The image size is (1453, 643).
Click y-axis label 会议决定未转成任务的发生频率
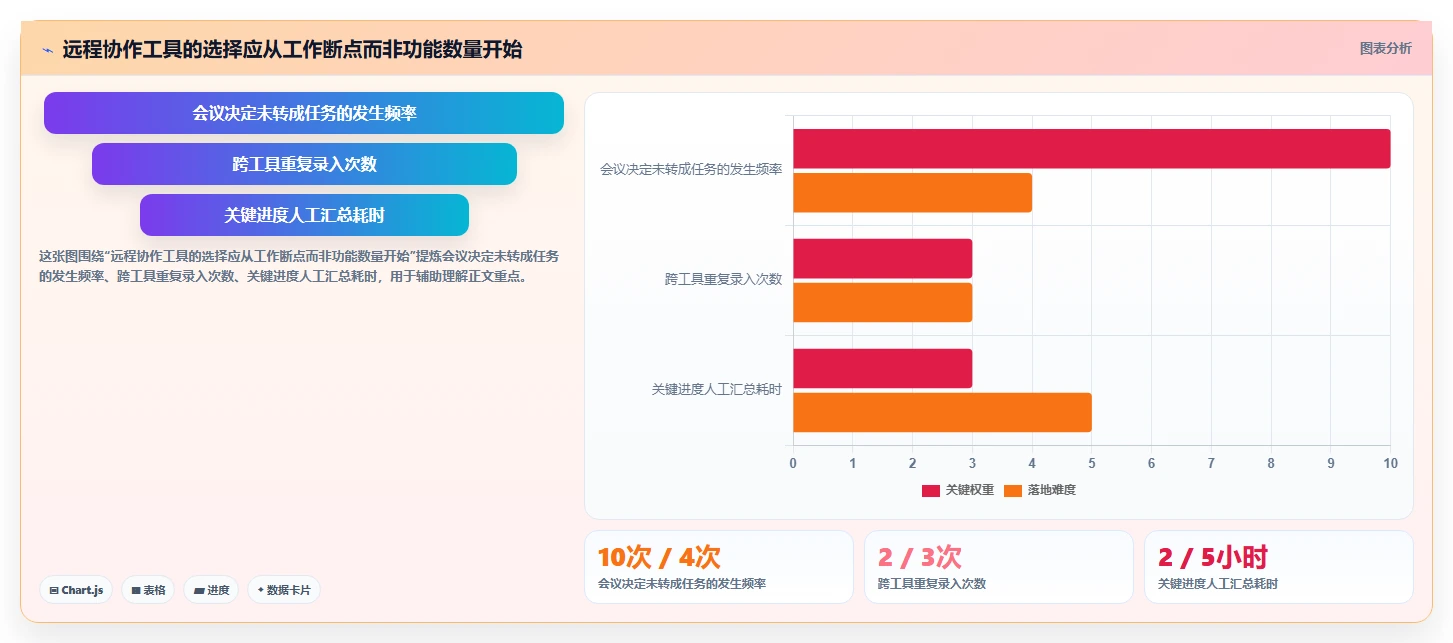coord(691,170)
